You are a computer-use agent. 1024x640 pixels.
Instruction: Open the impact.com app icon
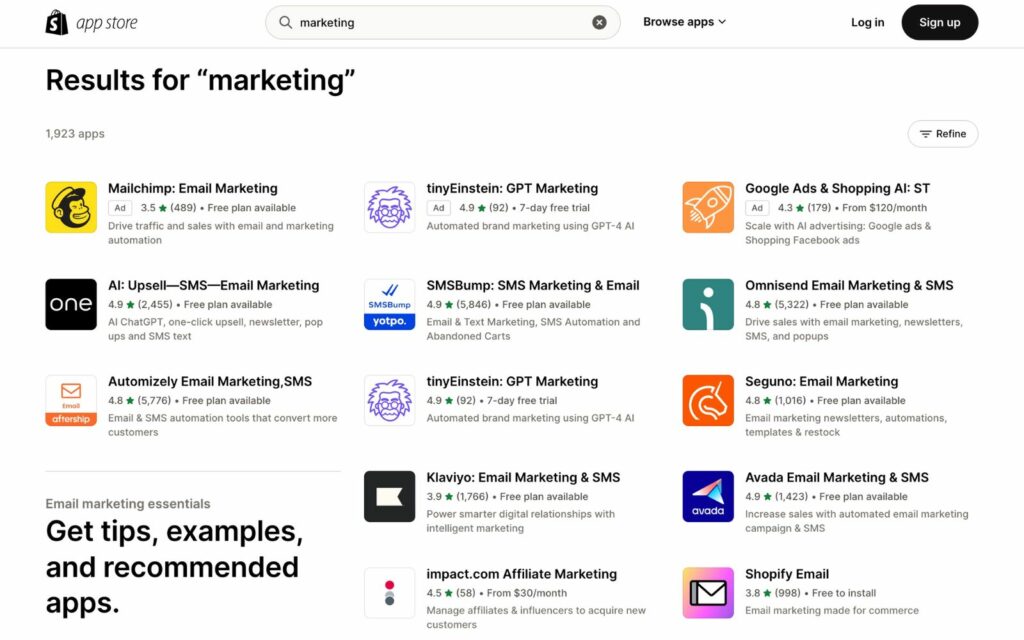point(389,593)
